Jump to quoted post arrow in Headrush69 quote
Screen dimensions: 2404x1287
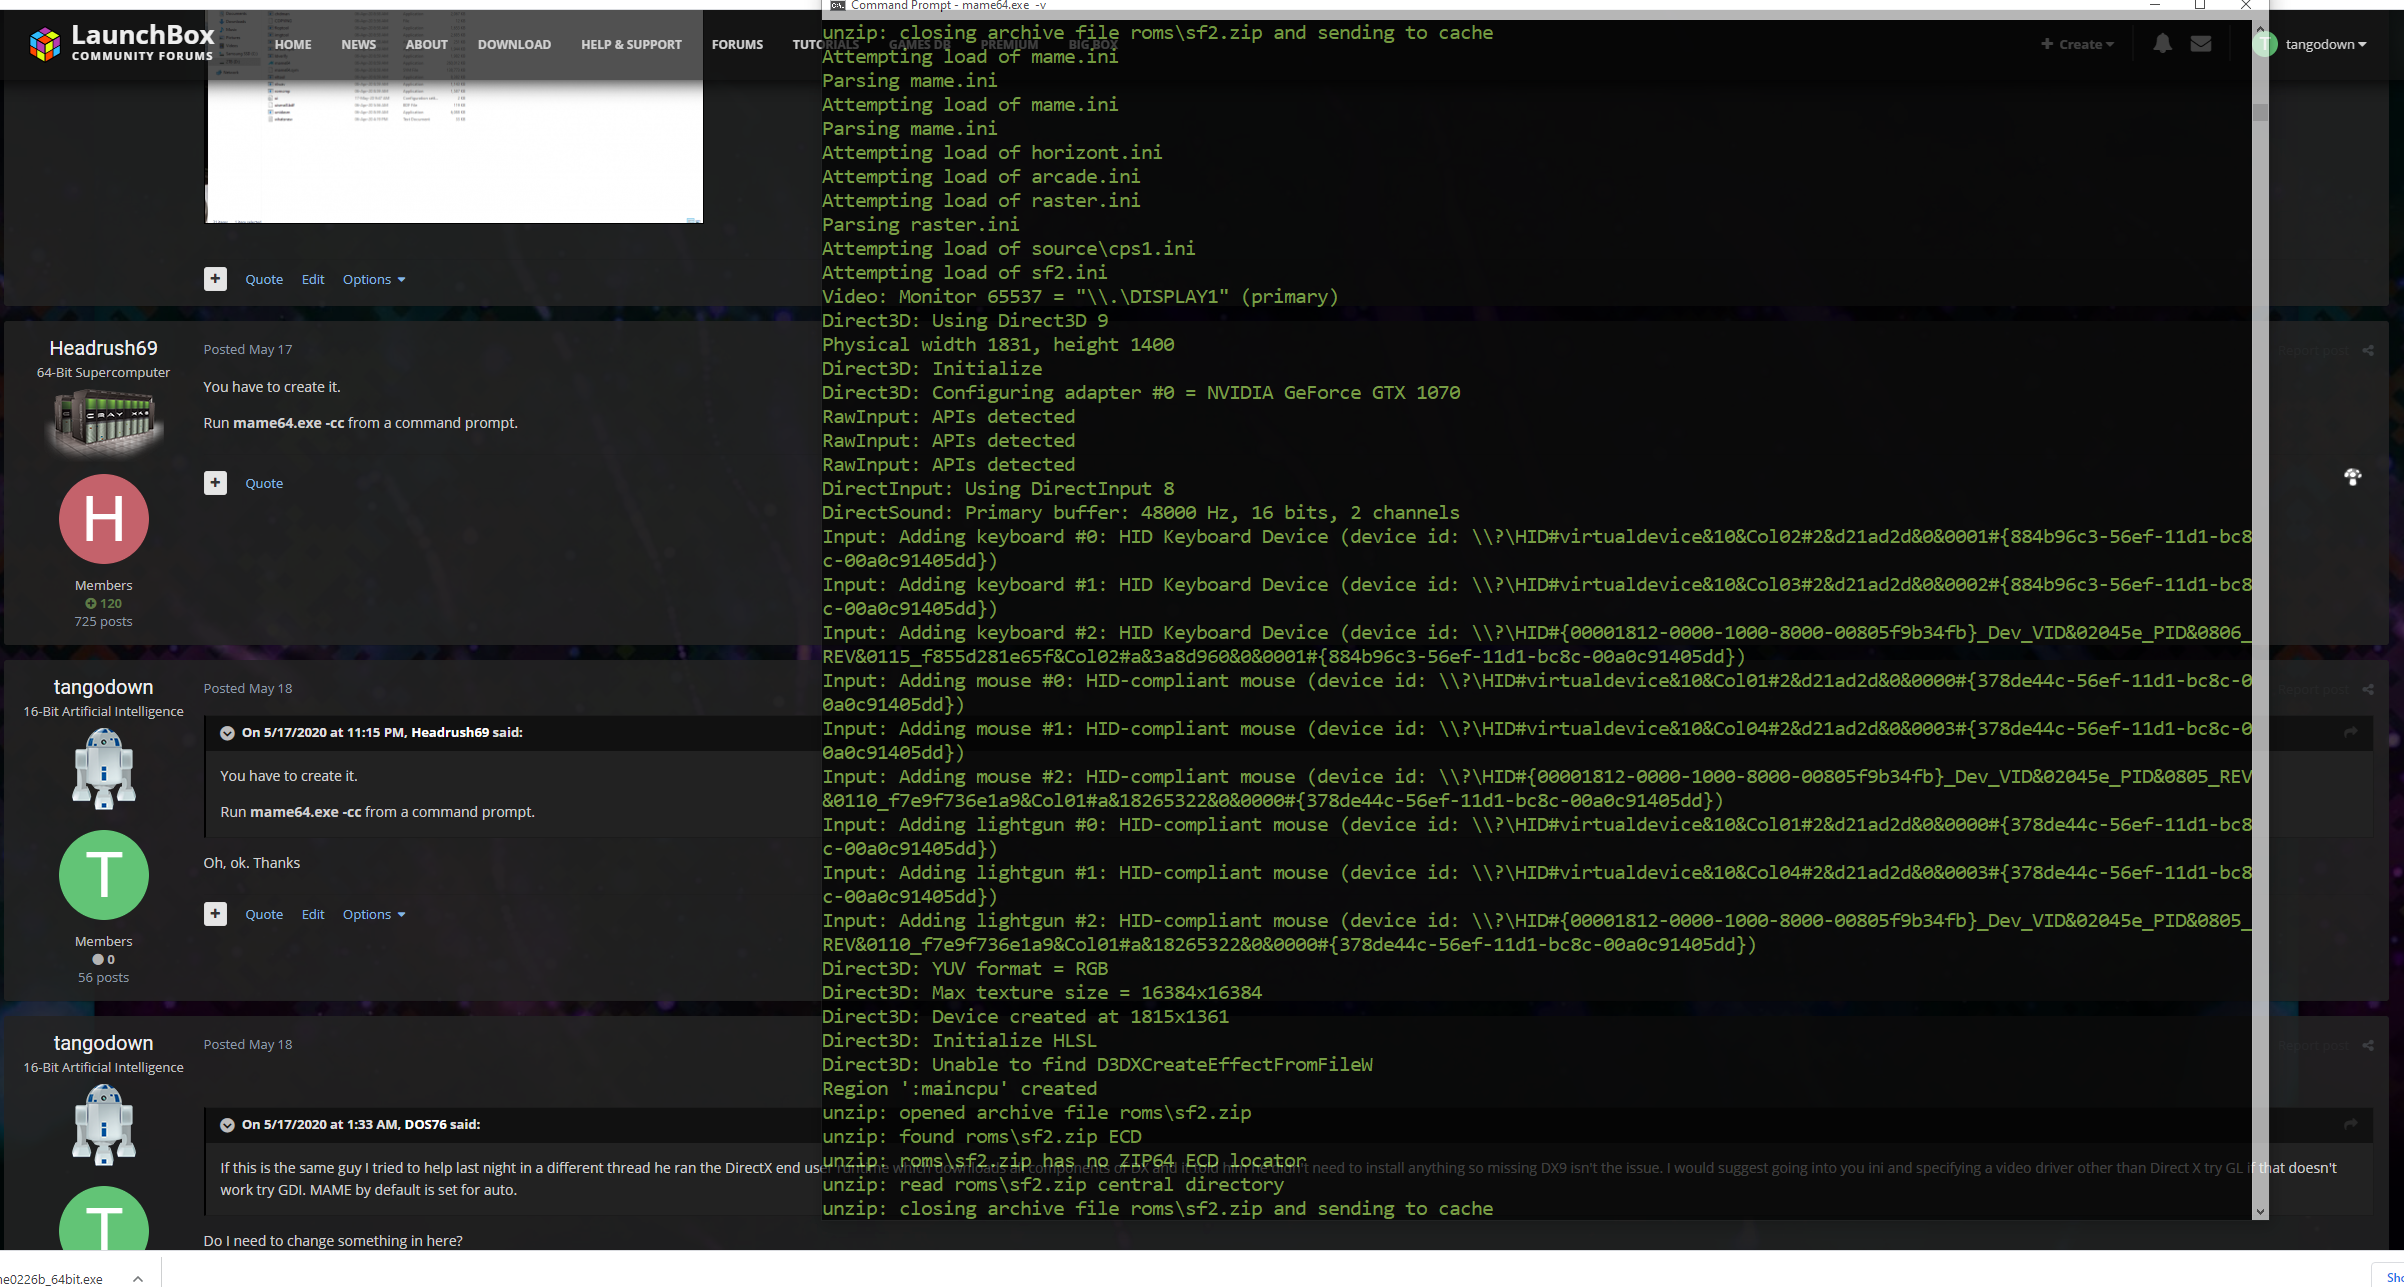[x=2350, y=733]
